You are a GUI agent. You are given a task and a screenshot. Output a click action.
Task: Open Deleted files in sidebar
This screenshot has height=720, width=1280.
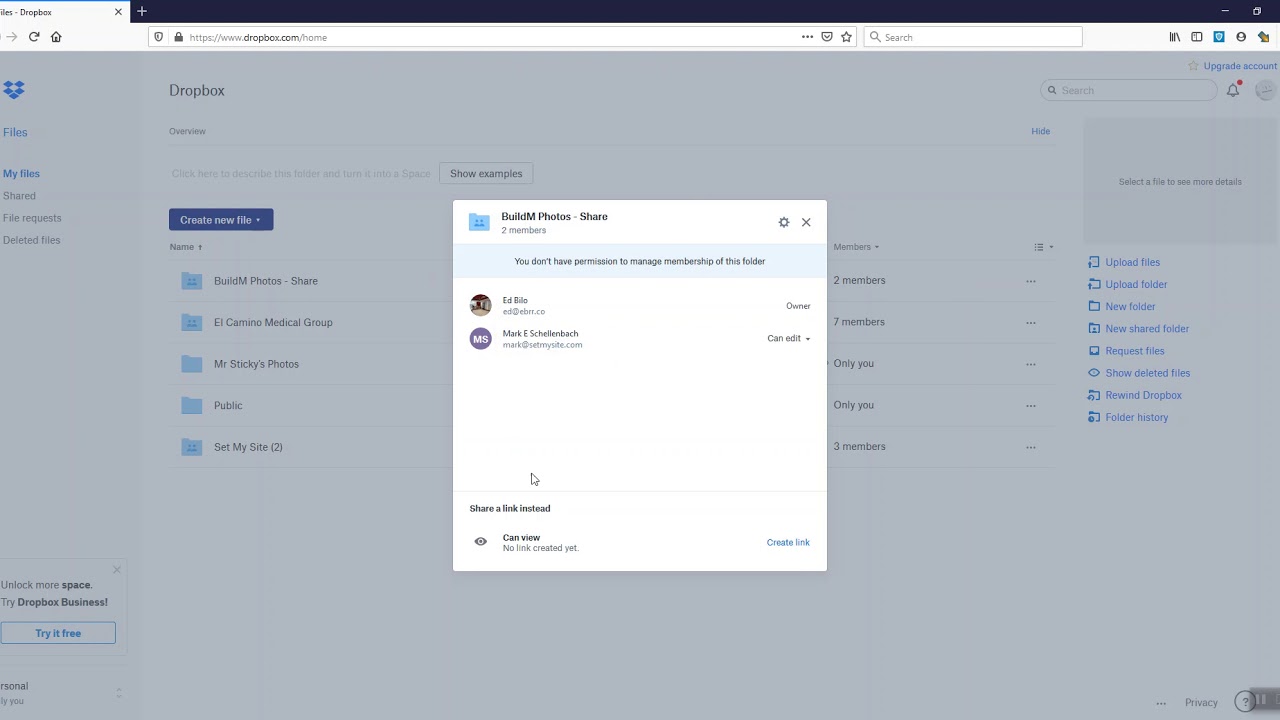pyautogui.click(x=31, y=240)
